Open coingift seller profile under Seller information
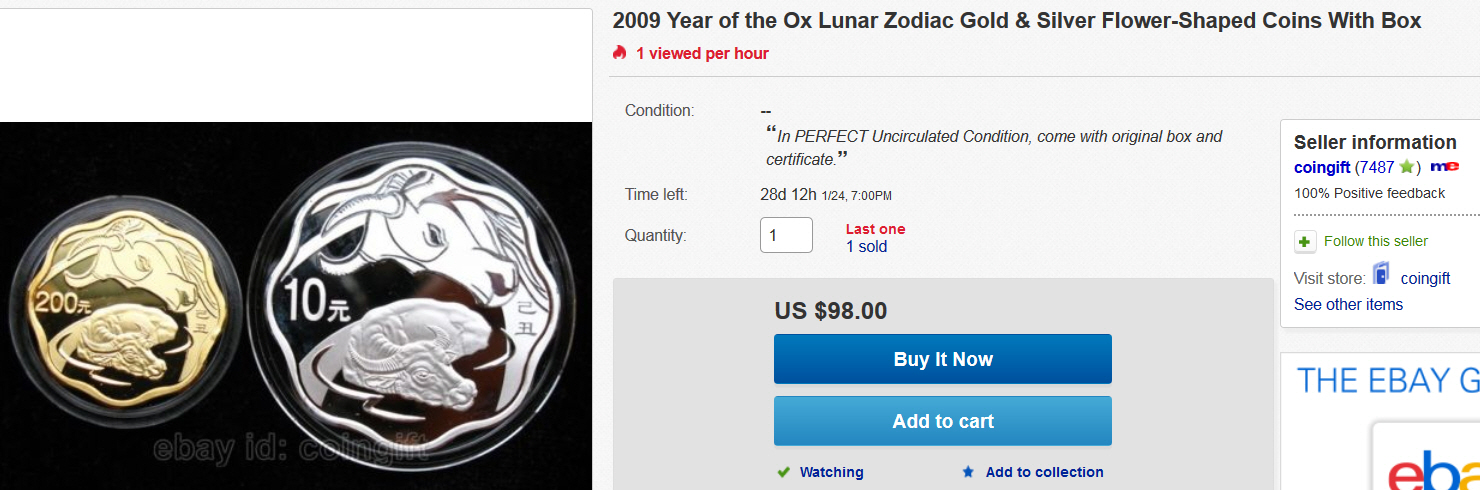Viewport: 1480px width, 490px height. pyautogui.click(x=1322, y=167)
